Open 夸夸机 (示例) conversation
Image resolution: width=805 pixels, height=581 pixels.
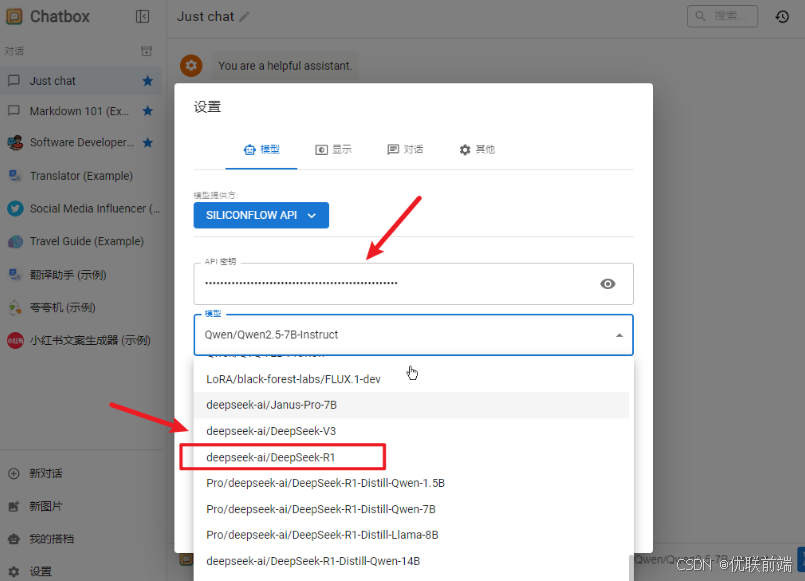click(x=81, y=307)
